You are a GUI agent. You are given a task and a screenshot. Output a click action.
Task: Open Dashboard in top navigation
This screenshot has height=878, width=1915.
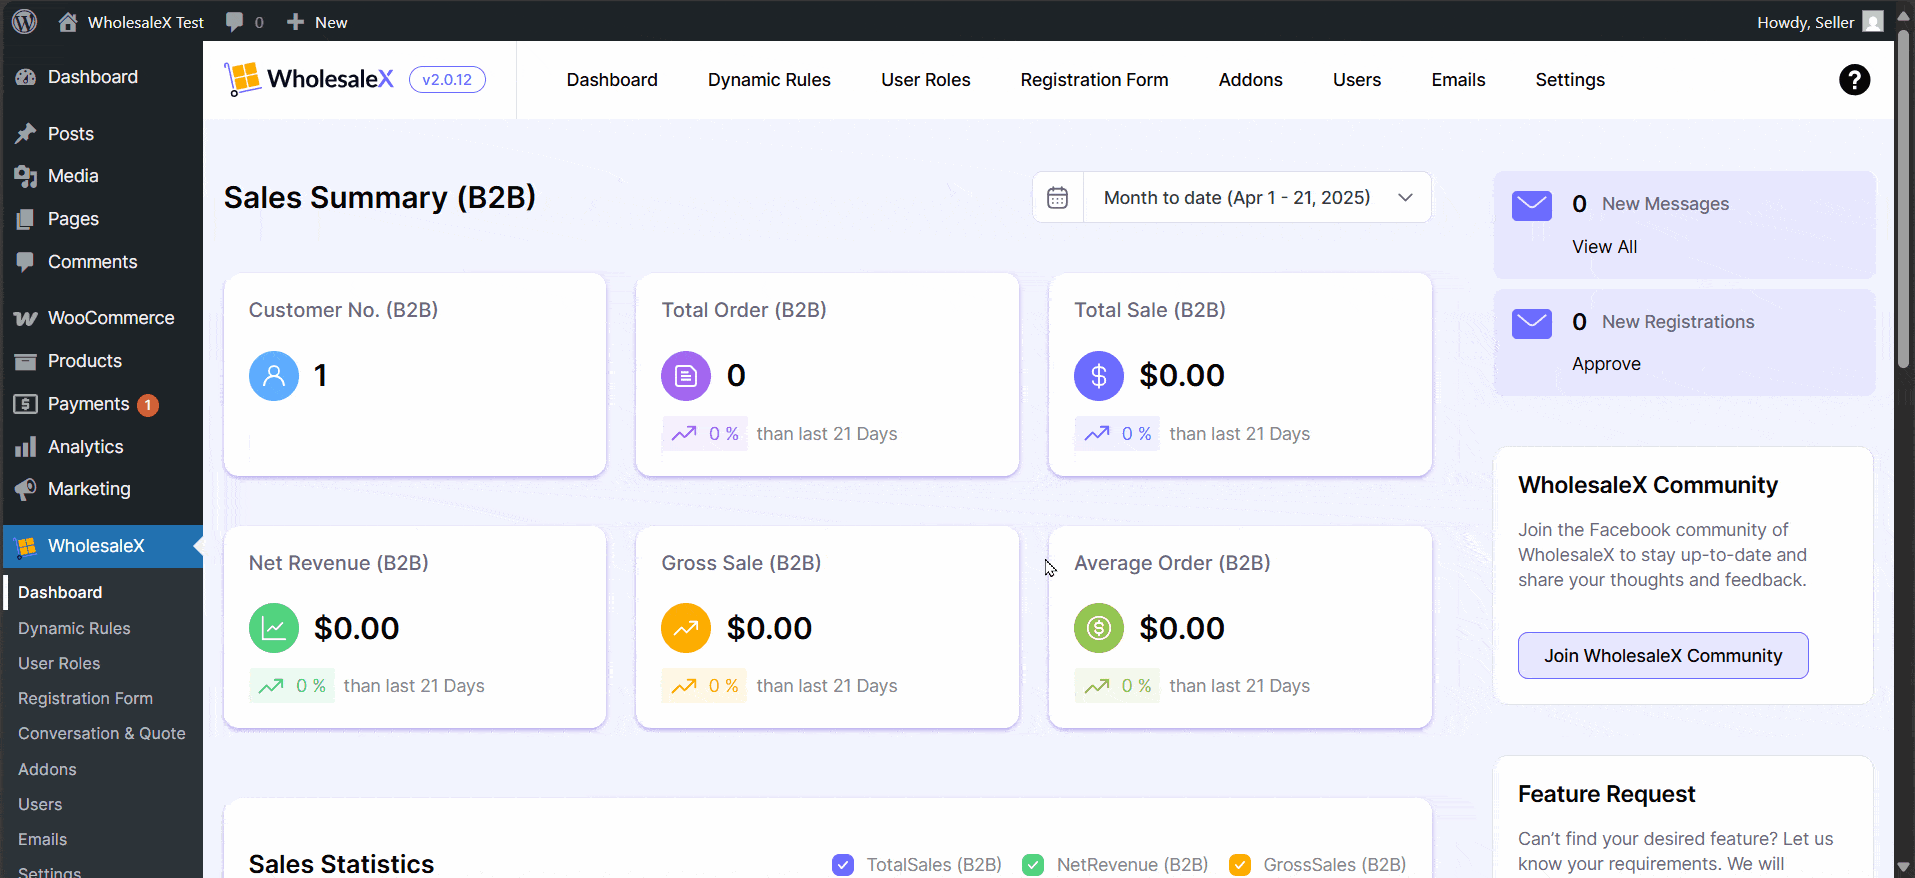click(612, 80)
